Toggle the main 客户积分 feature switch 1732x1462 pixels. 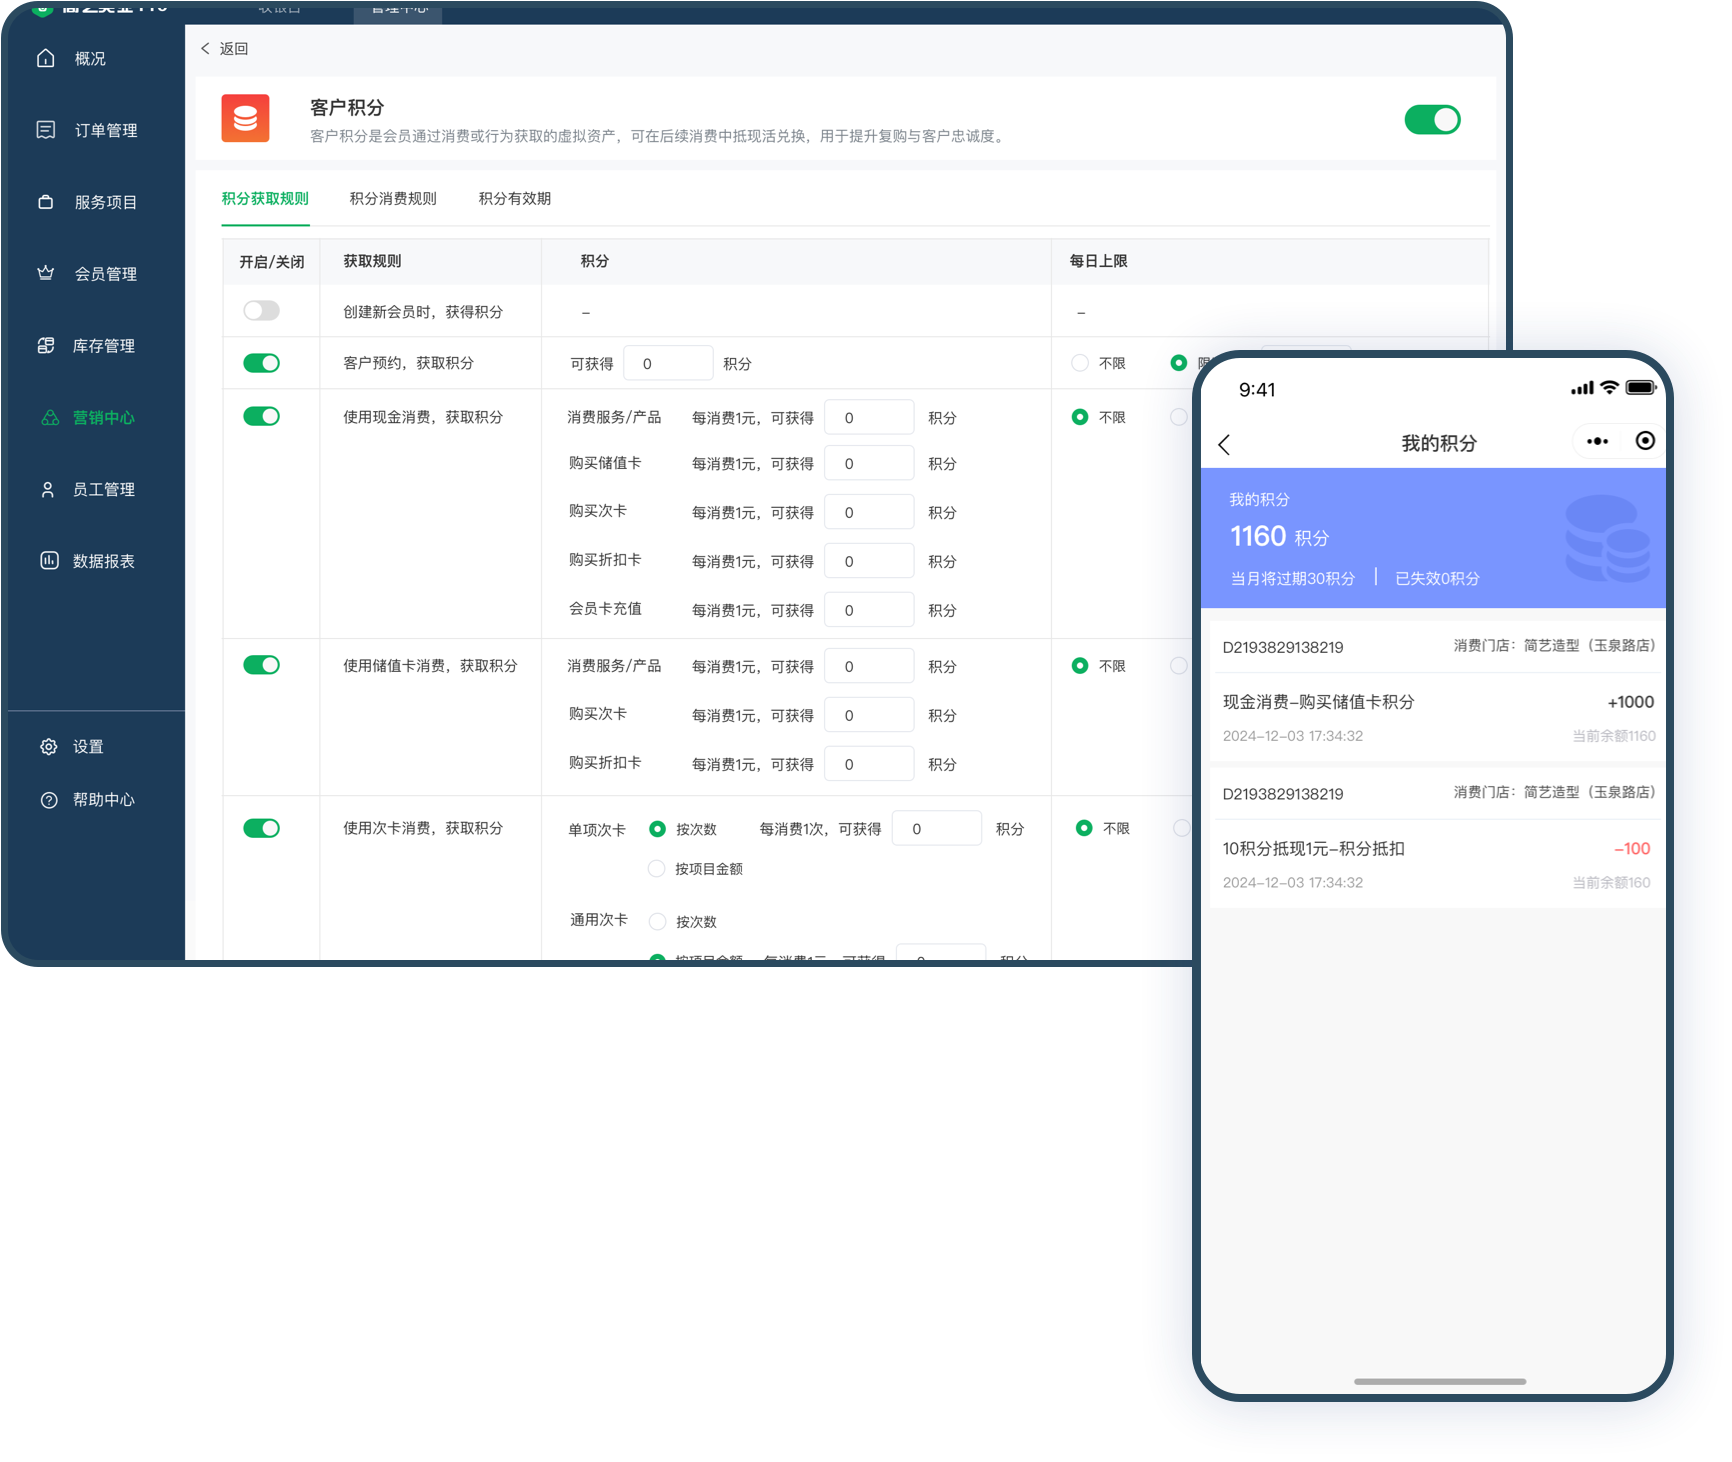point(1432,120)
